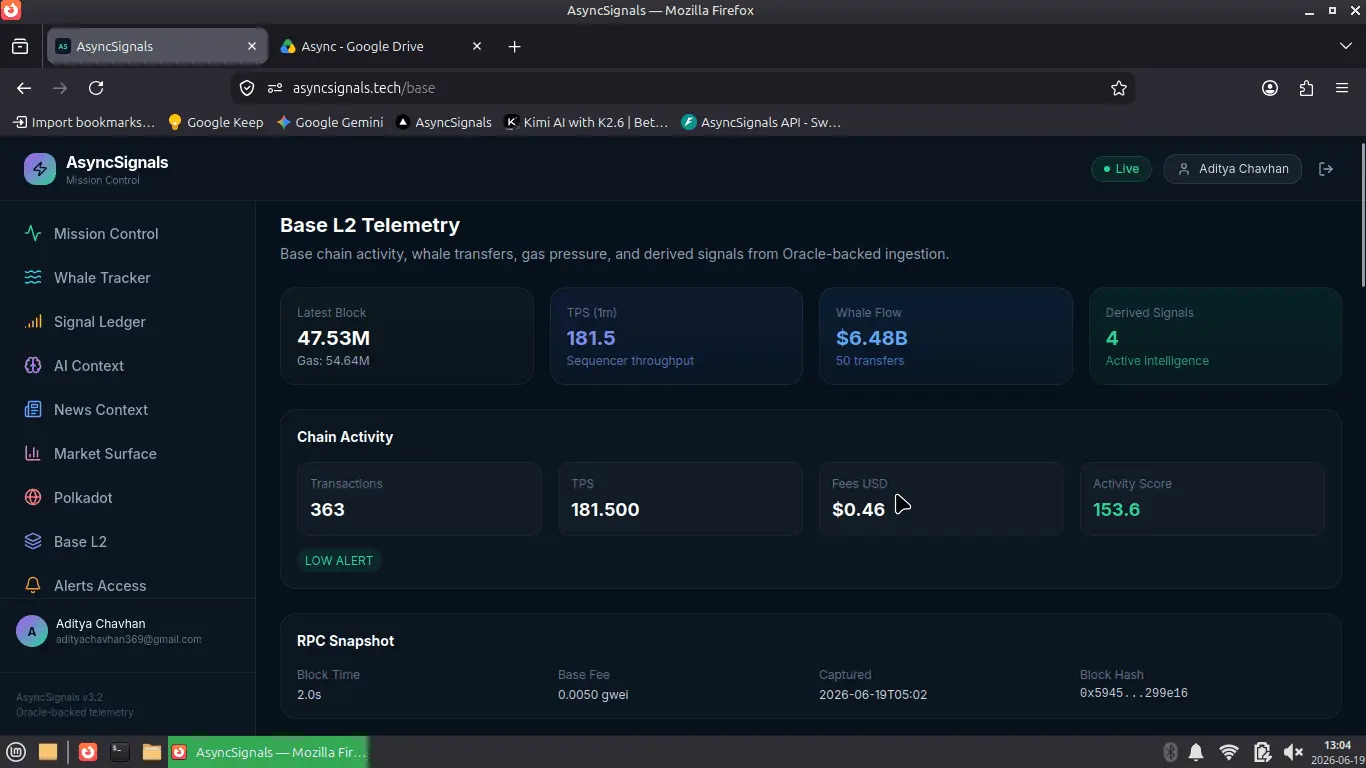Open the Firefox hamburger menu
The height and width of the screenshot is (768, 1366).
coord(1342,88)
